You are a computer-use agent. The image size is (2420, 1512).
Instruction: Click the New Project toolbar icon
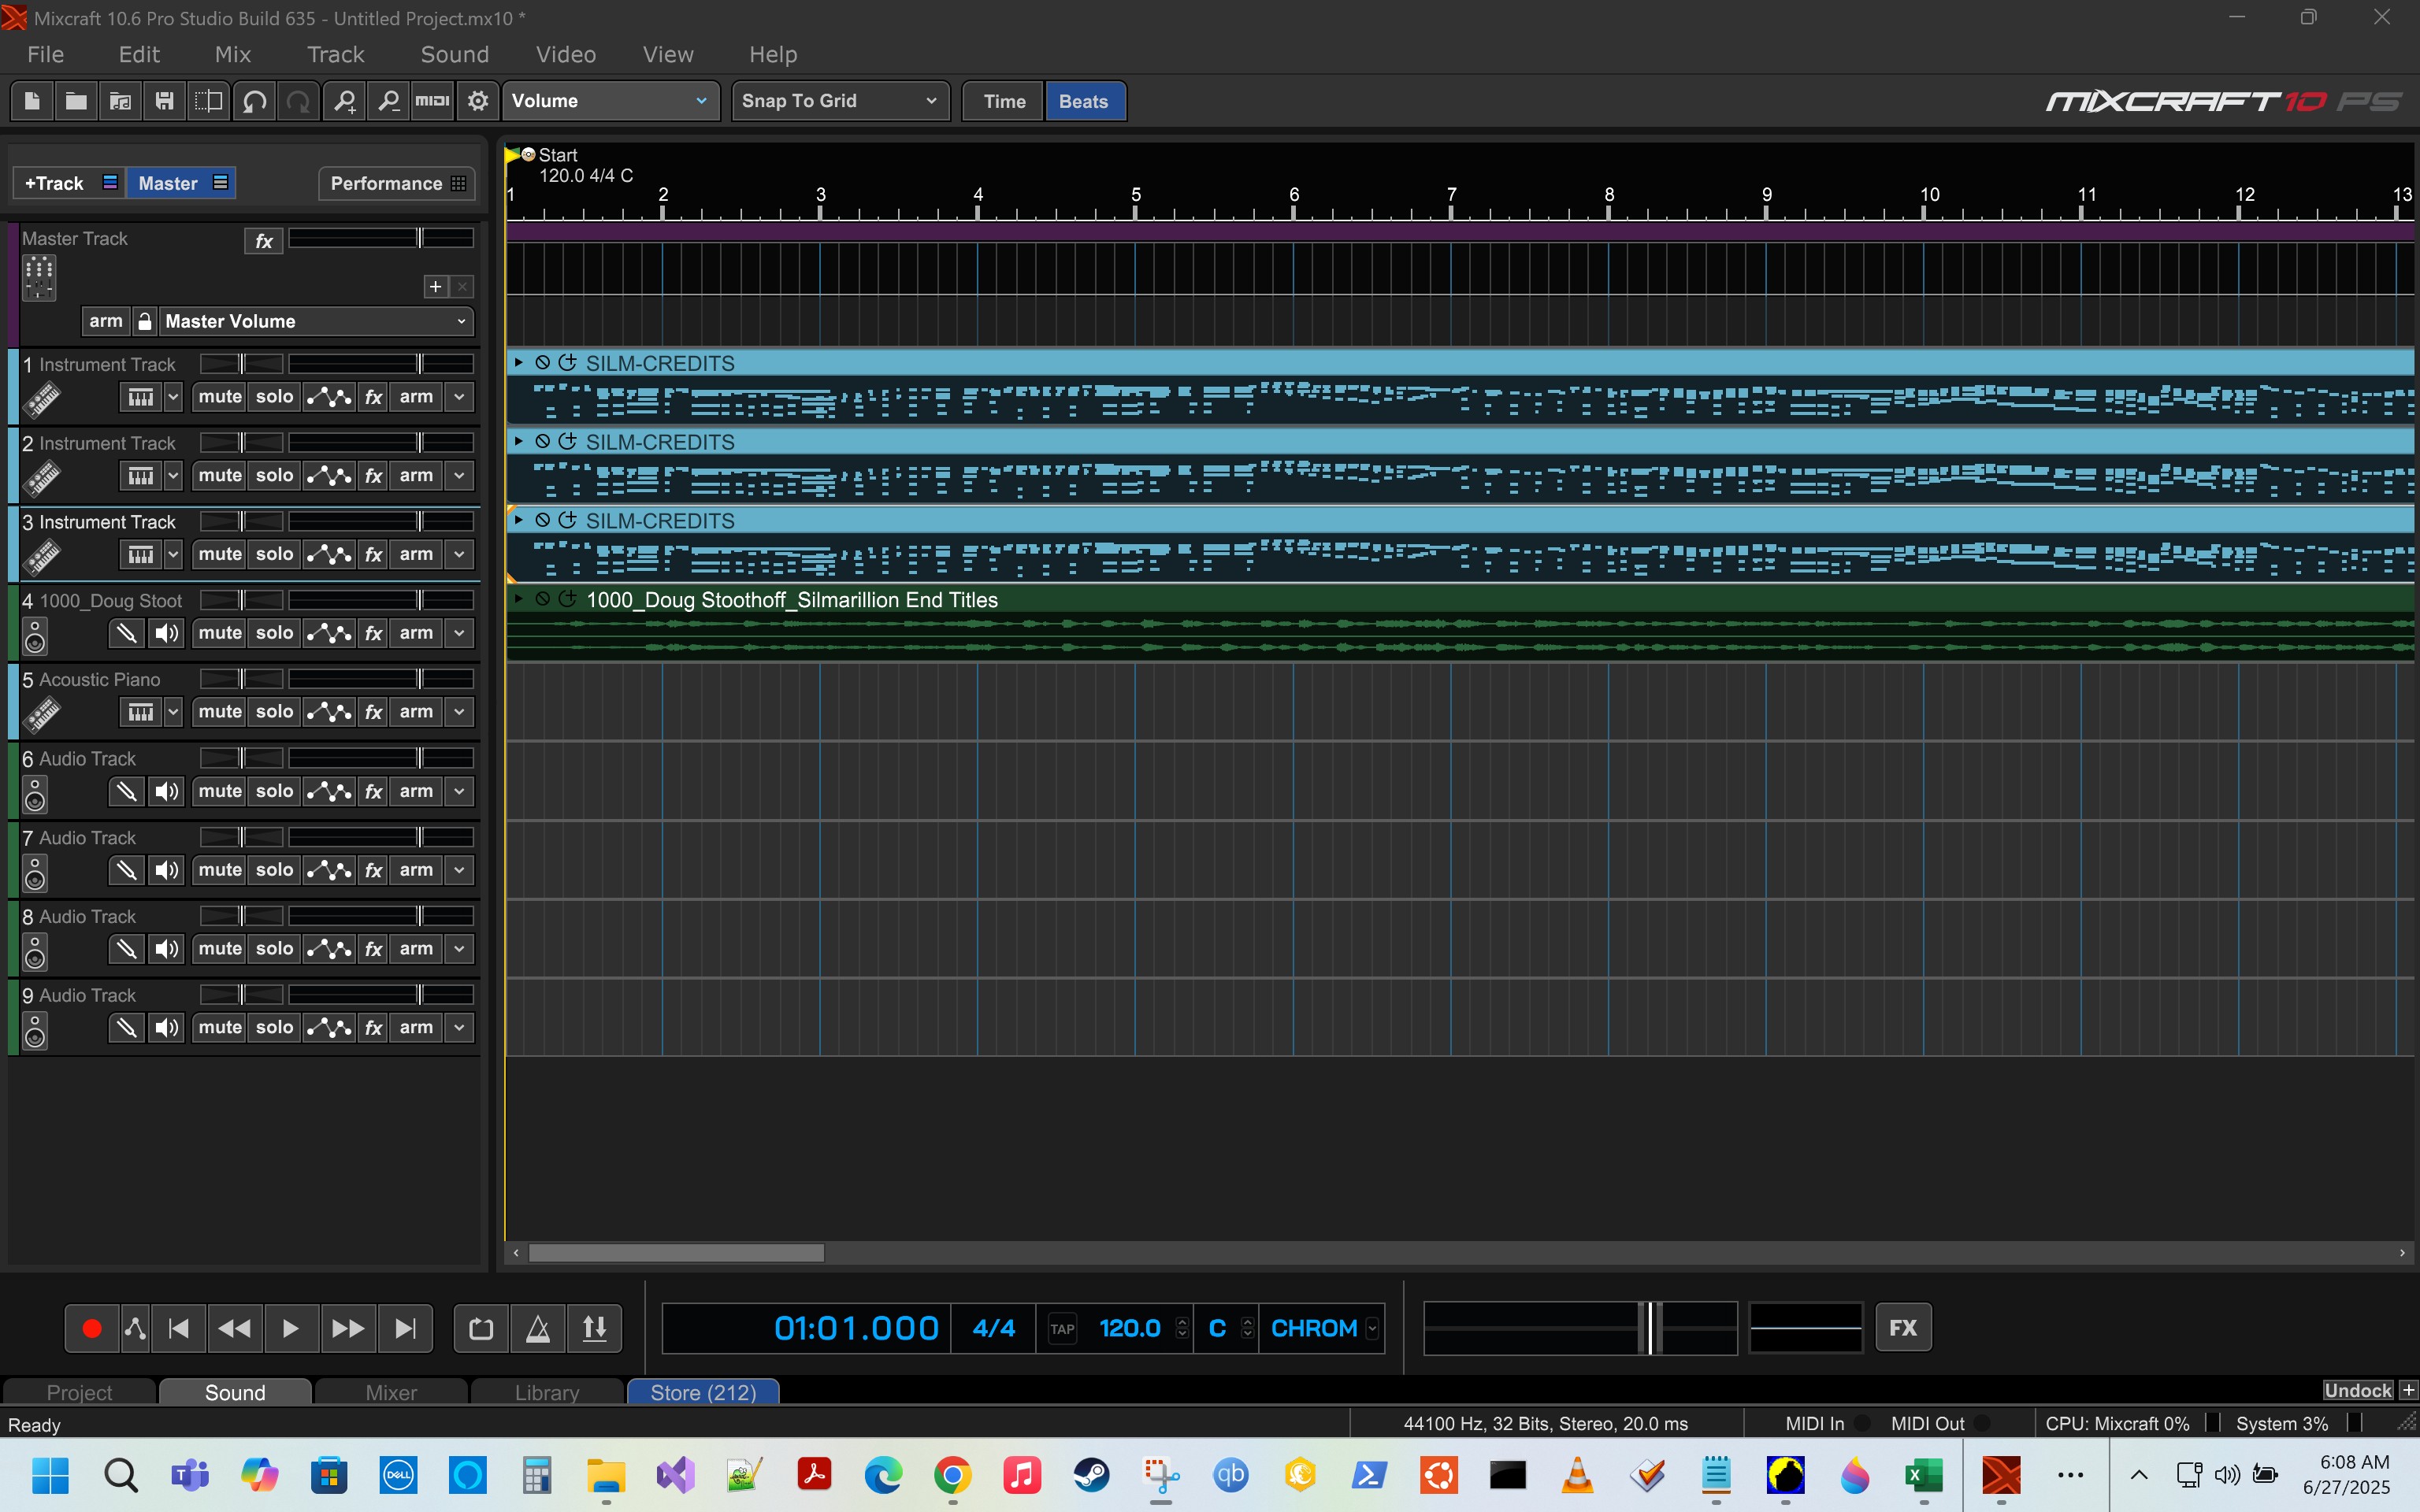(32, 101)
